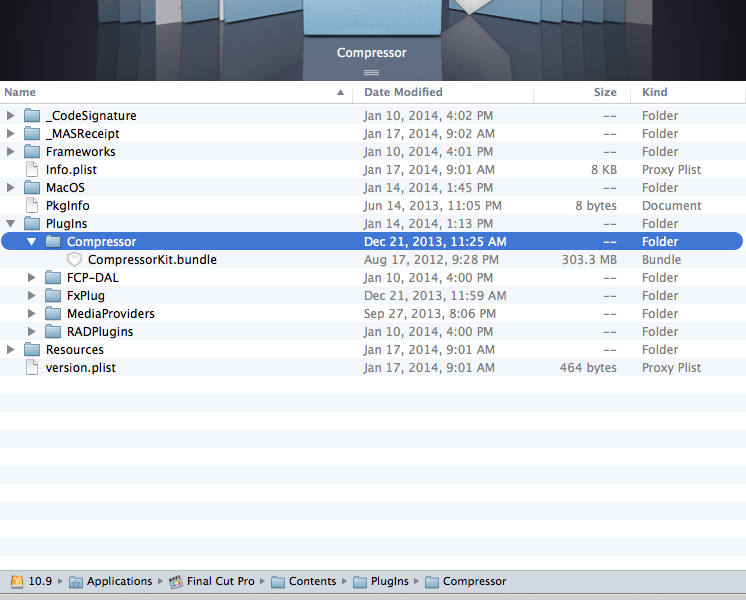746x600 pixels.
Task: Select the FxPlug folder name
Action: [86, 296]
